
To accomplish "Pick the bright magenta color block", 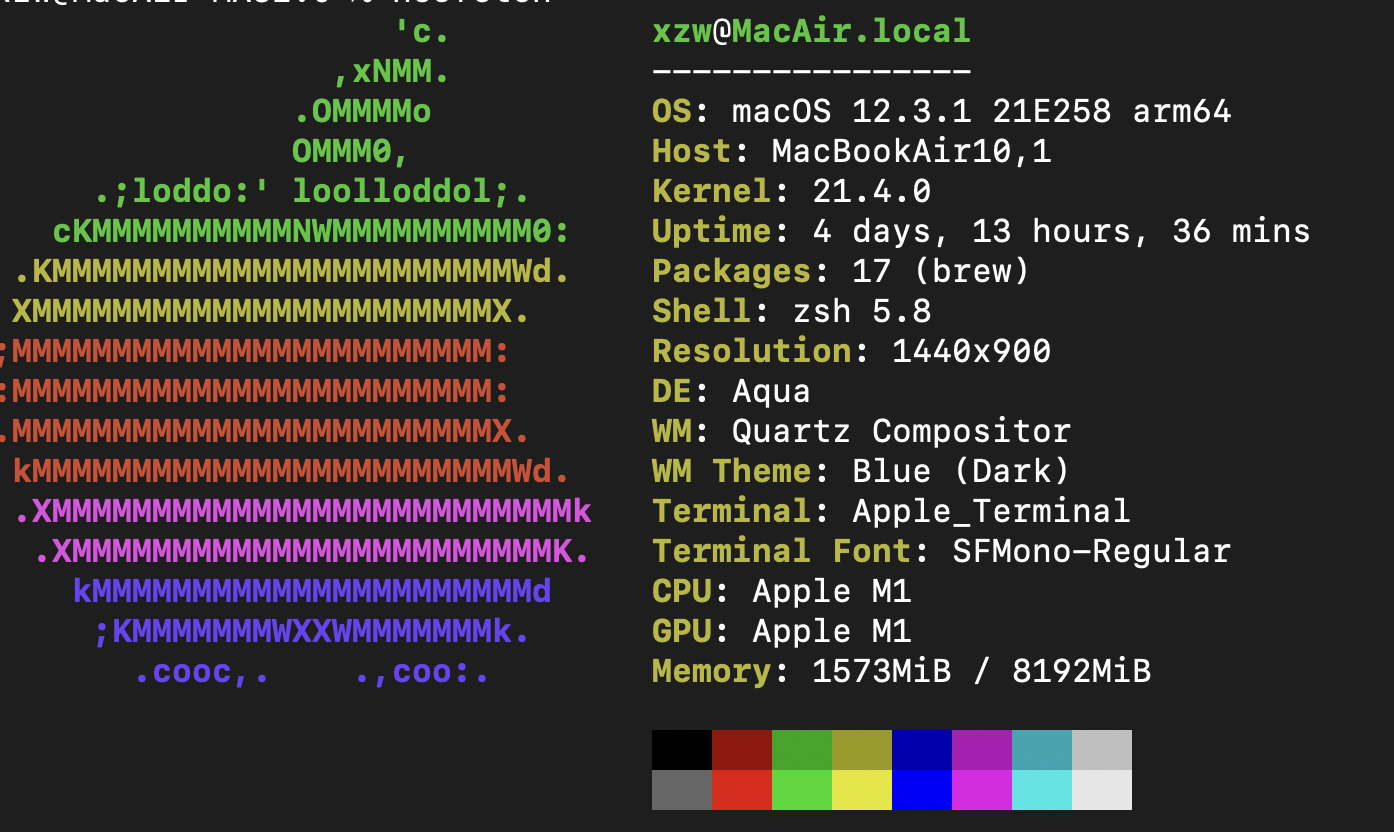I will tap(982, 790).
